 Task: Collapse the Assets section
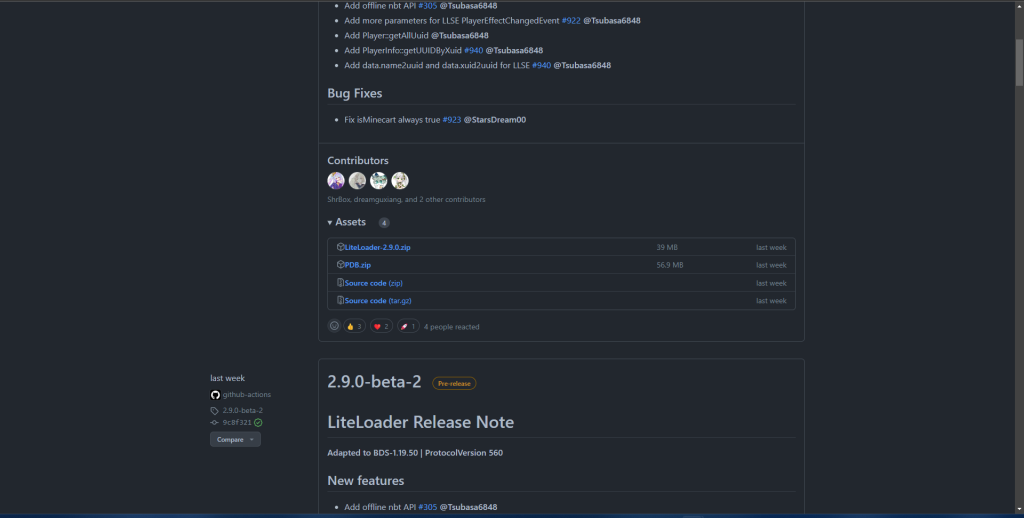(x=347, y=222)
